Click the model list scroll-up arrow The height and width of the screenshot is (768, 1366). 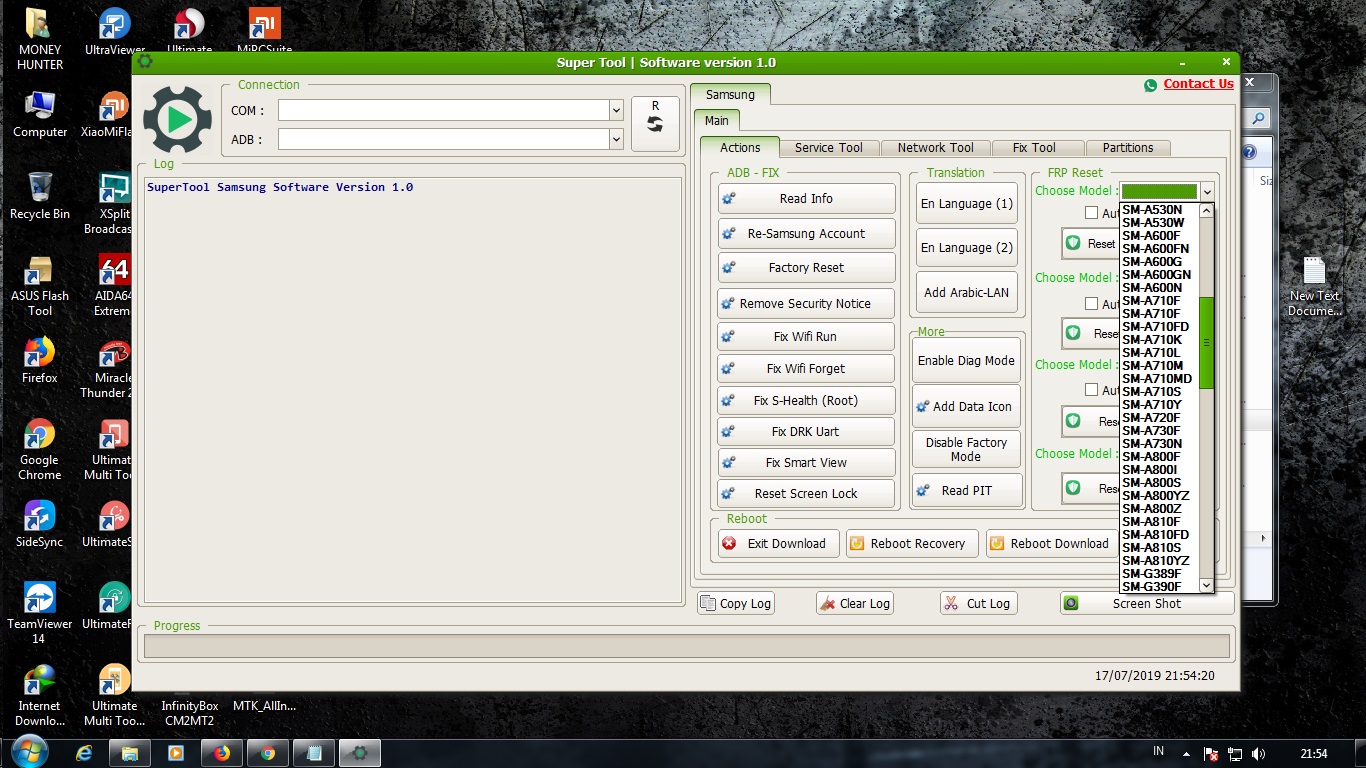1206,211
